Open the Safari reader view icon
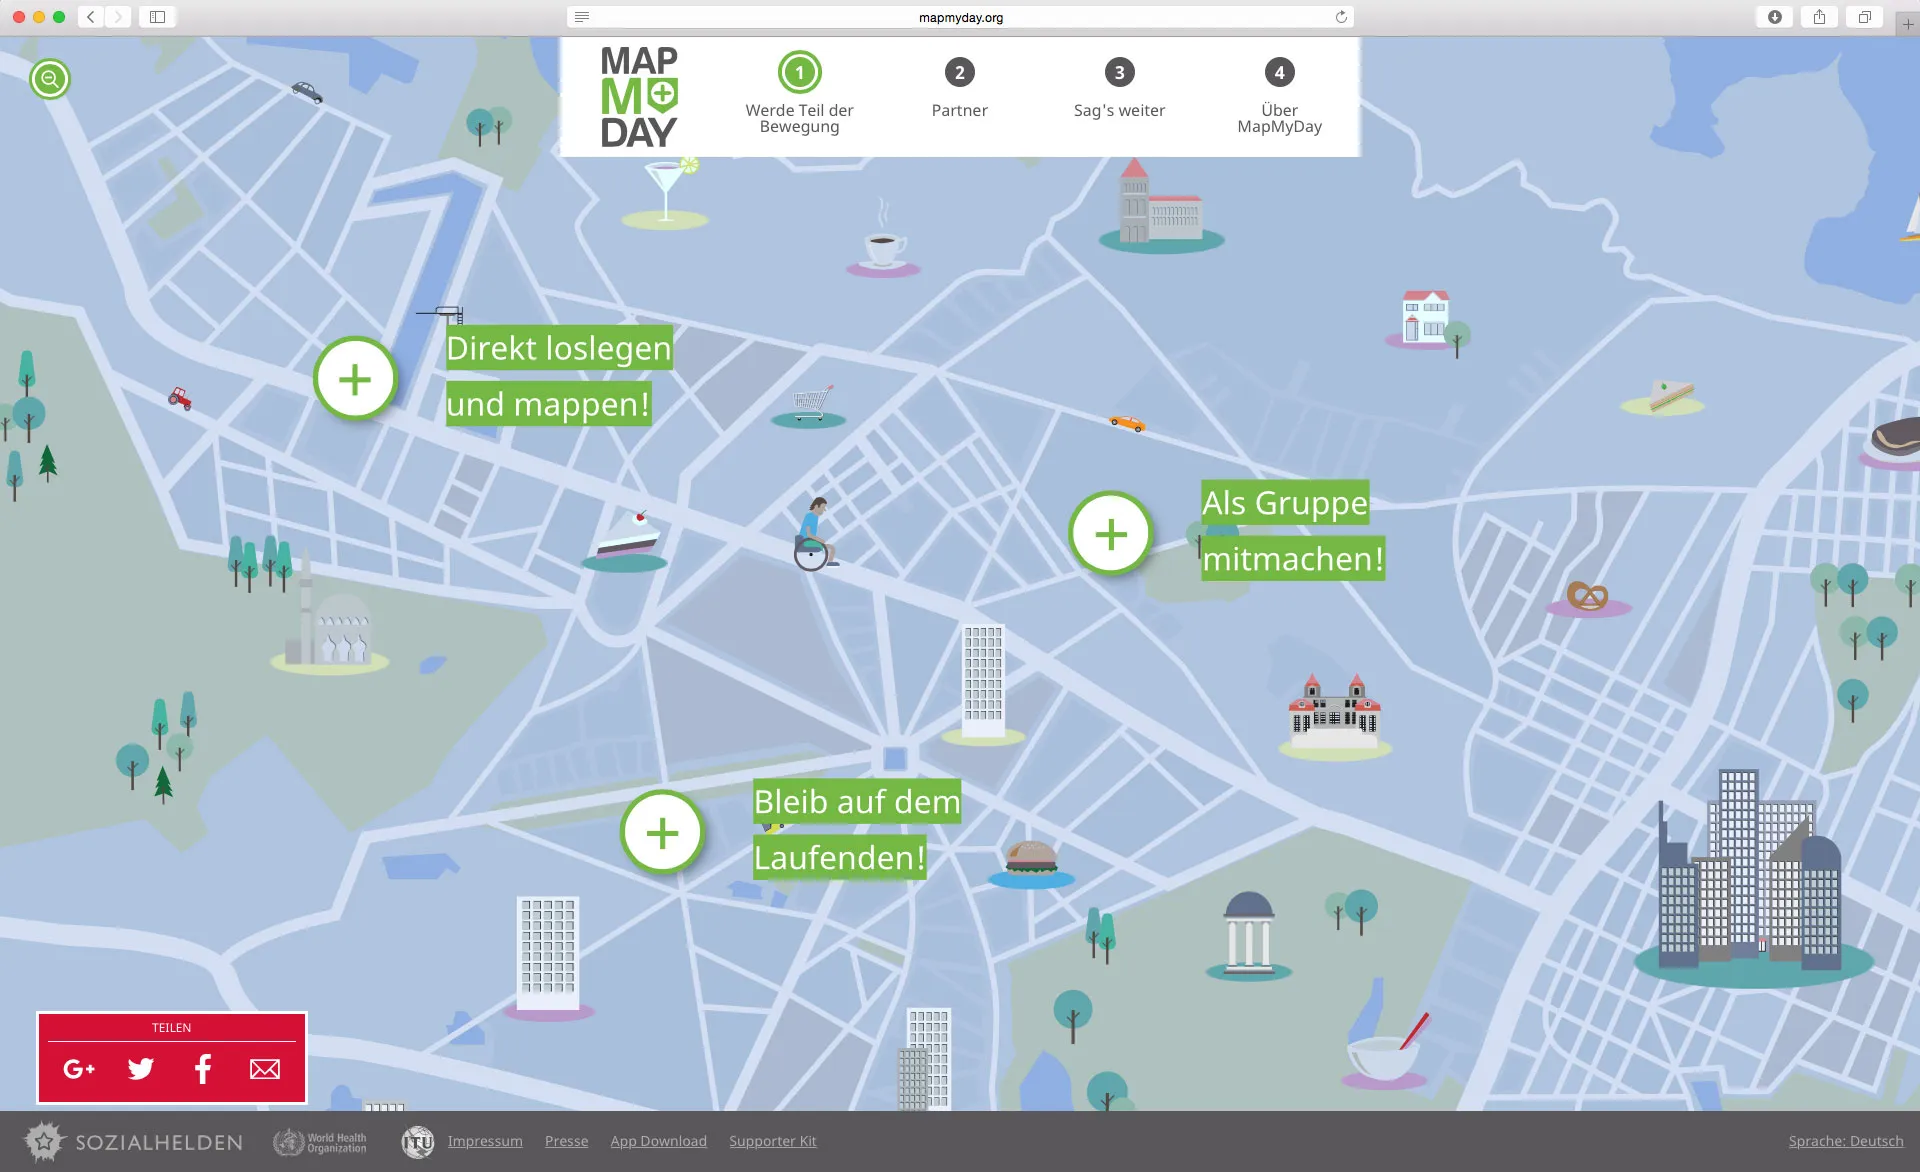Viewport: 1920px width, 1172px height. (582, 17)
